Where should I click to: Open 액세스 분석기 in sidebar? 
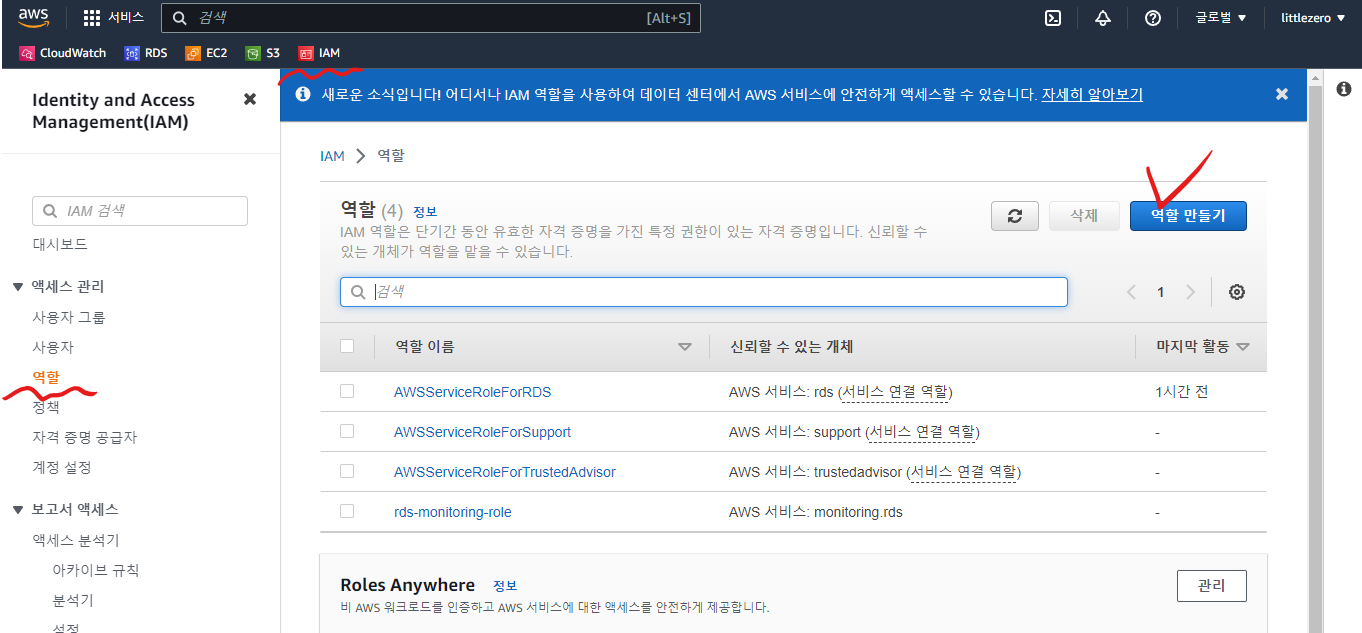click(76, 540)
